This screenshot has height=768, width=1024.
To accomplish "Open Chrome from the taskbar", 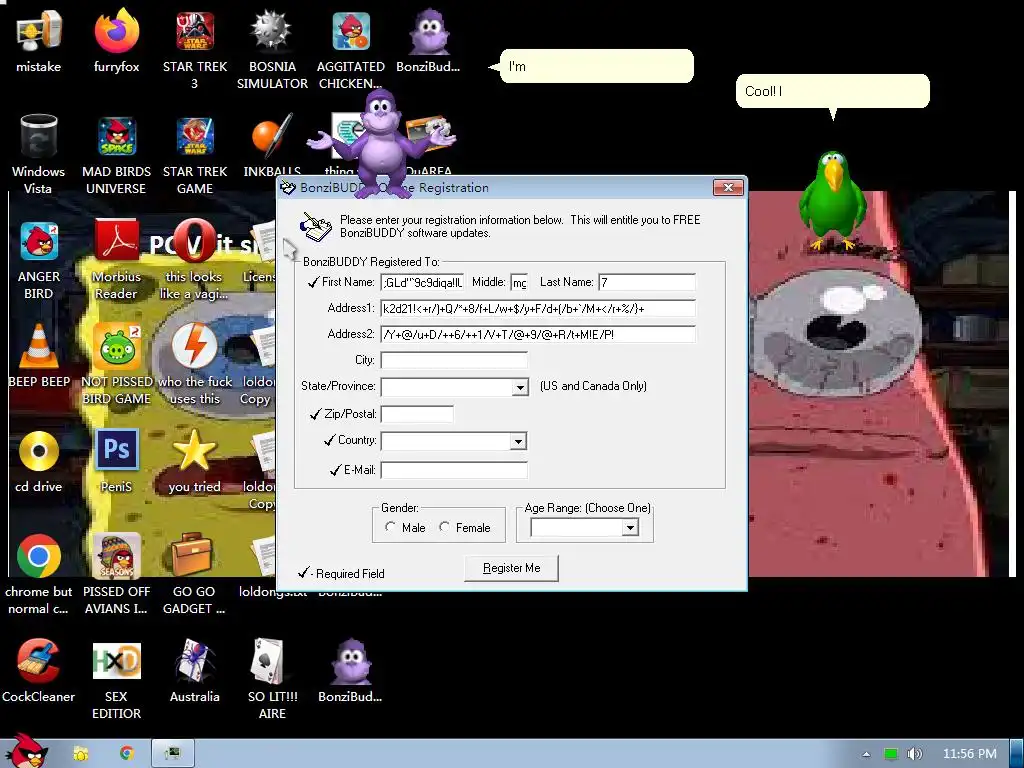I will tap(127, 754).
